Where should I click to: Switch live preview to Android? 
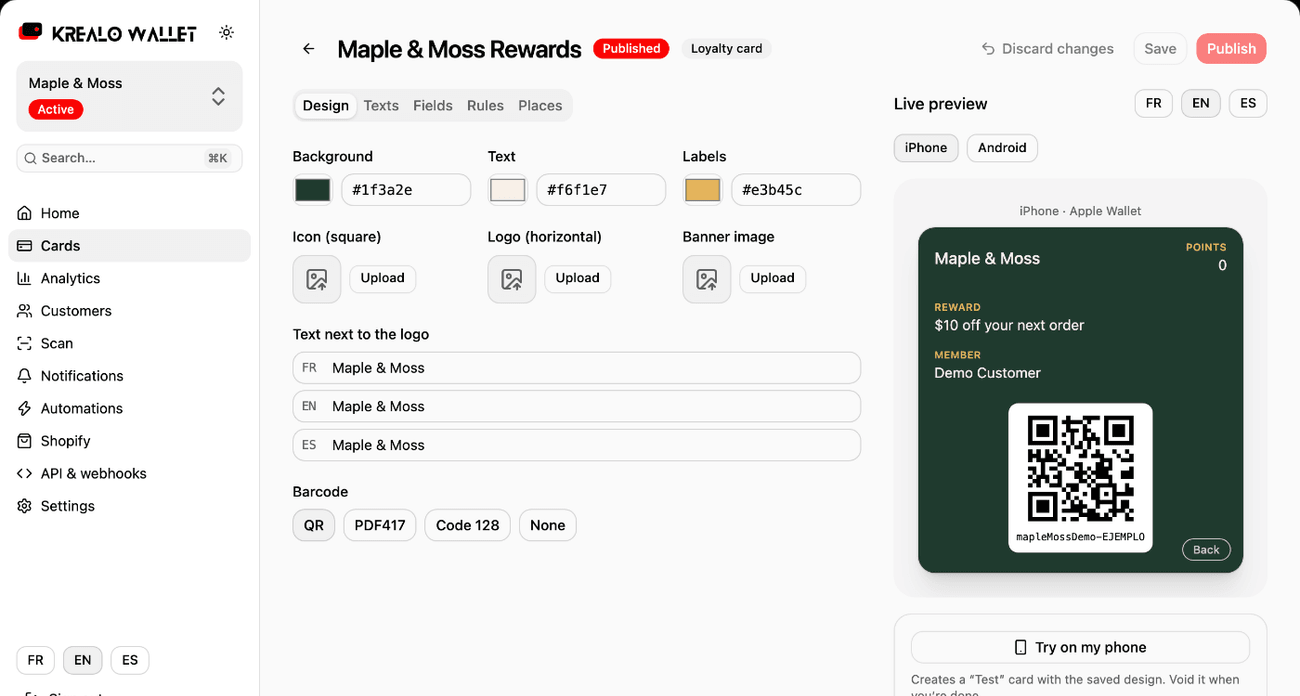pyautogui.click(x=1002, y=148)
